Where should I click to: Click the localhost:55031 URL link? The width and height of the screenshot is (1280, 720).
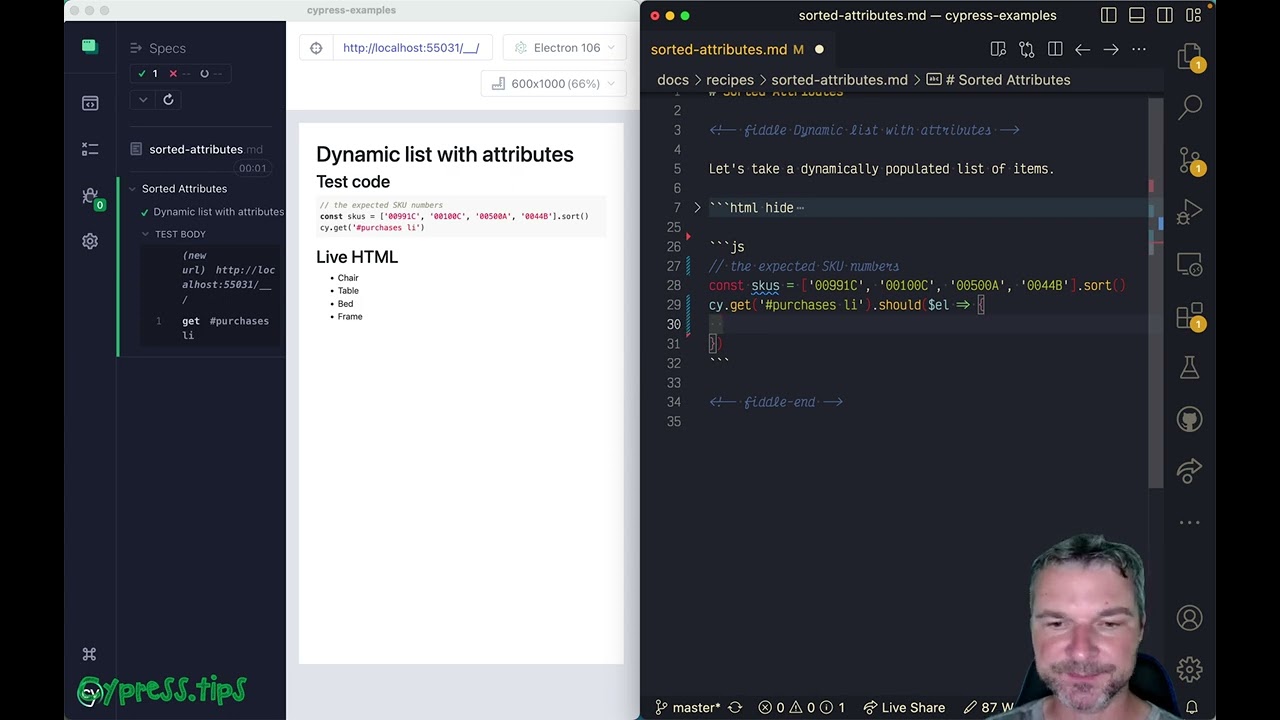click(x=411, y=48)
